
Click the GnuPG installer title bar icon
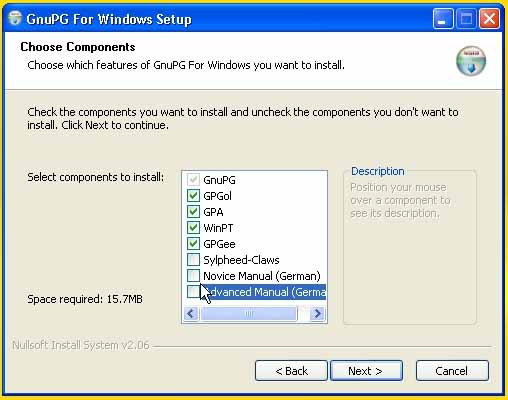click(14, 18)
